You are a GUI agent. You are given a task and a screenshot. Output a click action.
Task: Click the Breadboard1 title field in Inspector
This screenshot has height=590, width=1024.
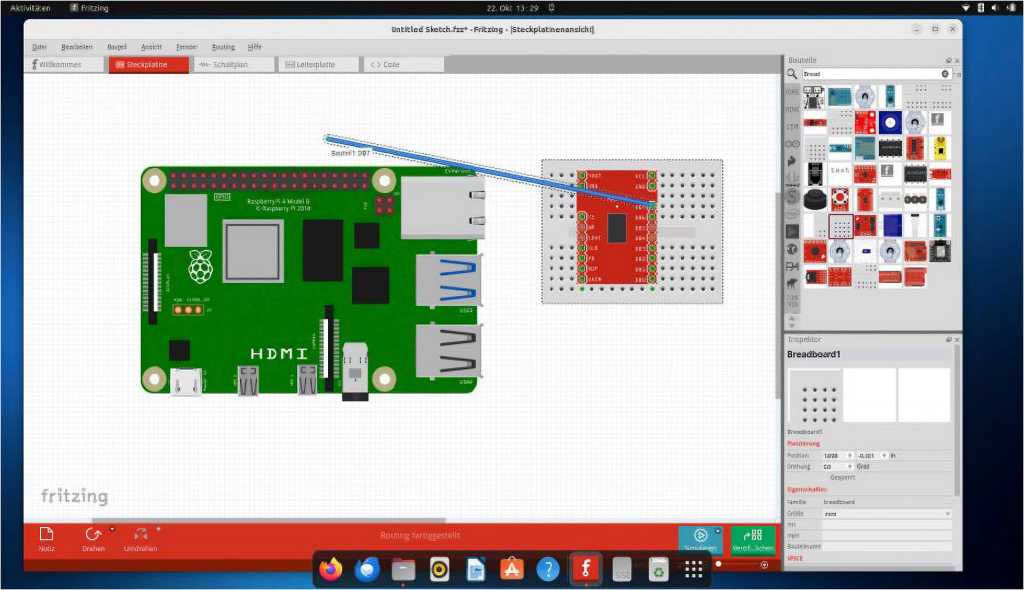(869, 354)
